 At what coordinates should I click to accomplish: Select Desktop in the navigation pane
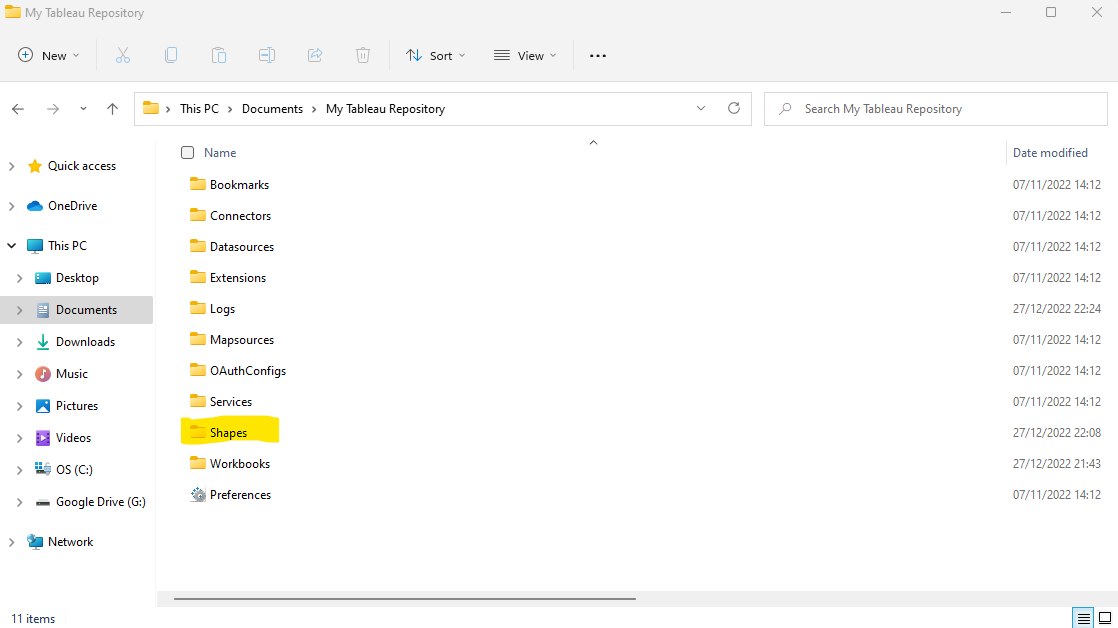tap(77, 278)
